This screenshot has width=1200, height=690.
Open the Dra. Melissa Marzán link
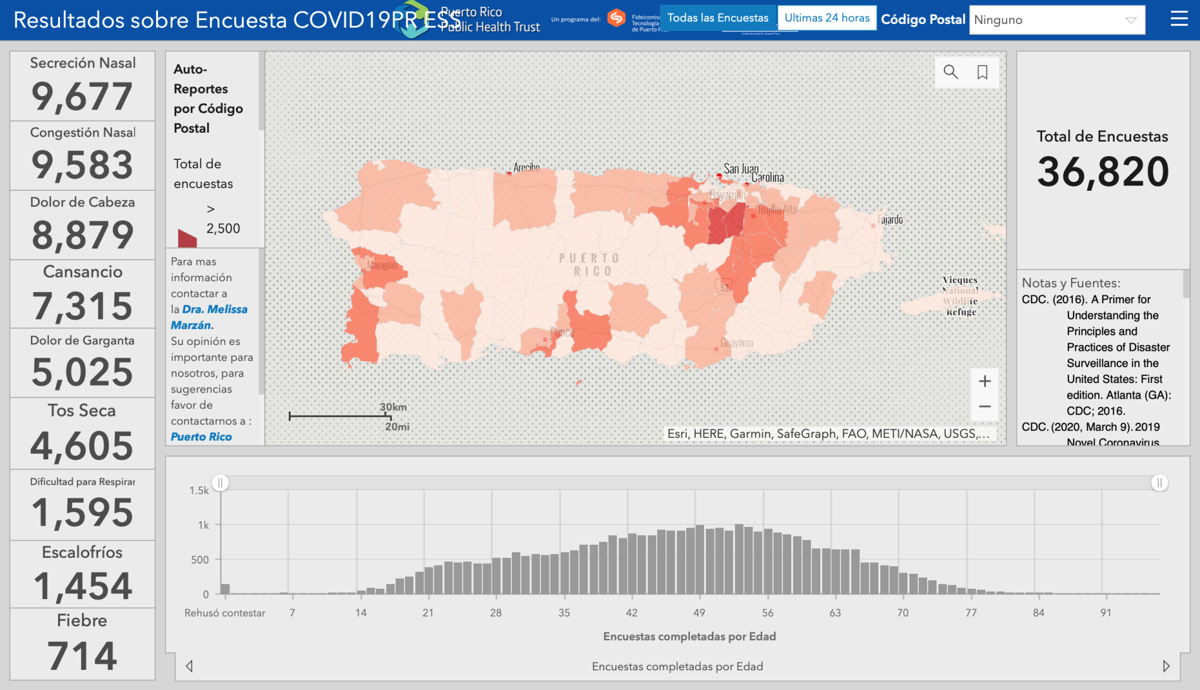coord(214,317)
